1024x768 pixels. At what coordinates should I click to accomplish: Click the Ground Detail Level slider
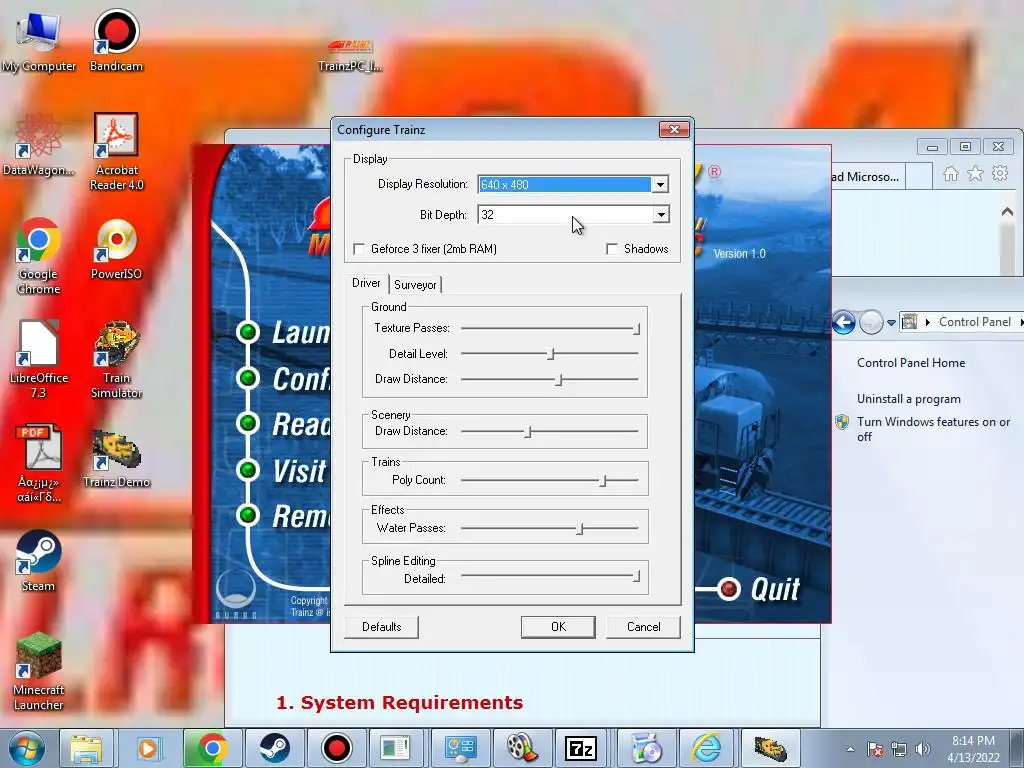click(549, 354)
